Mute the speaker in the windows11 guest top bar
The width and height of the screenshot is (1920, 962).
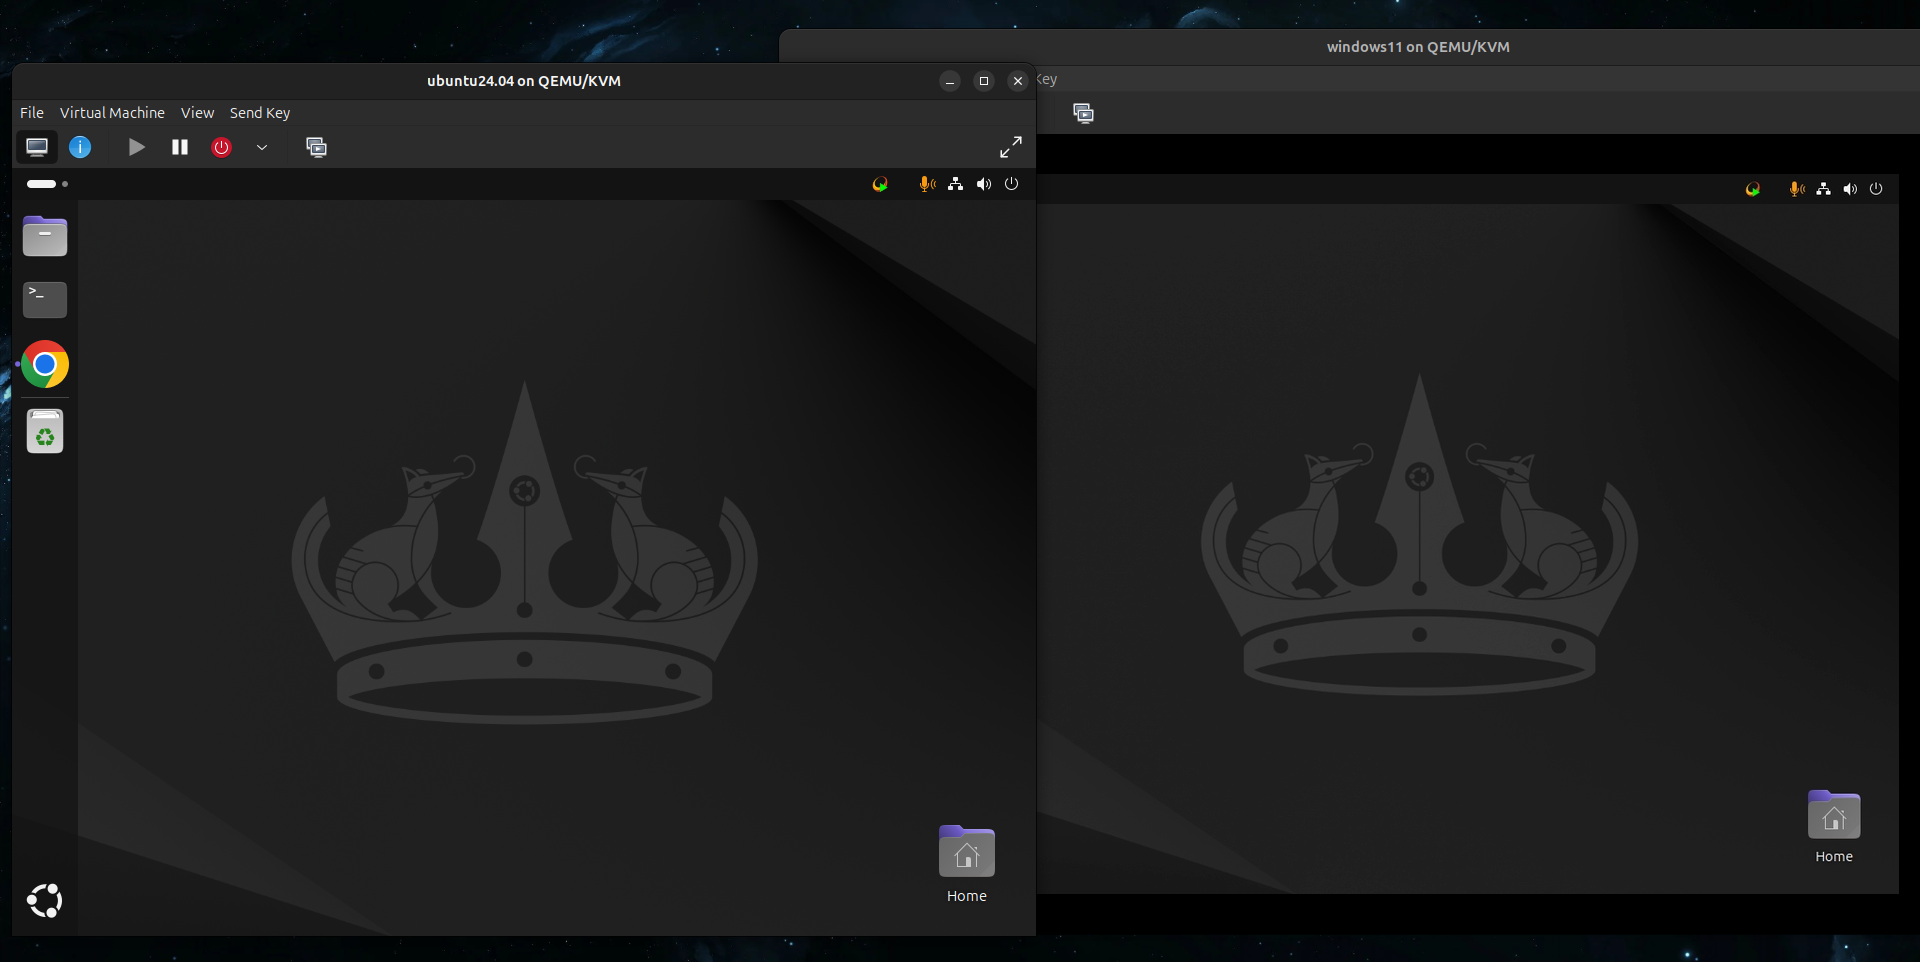coord(1849,189)
